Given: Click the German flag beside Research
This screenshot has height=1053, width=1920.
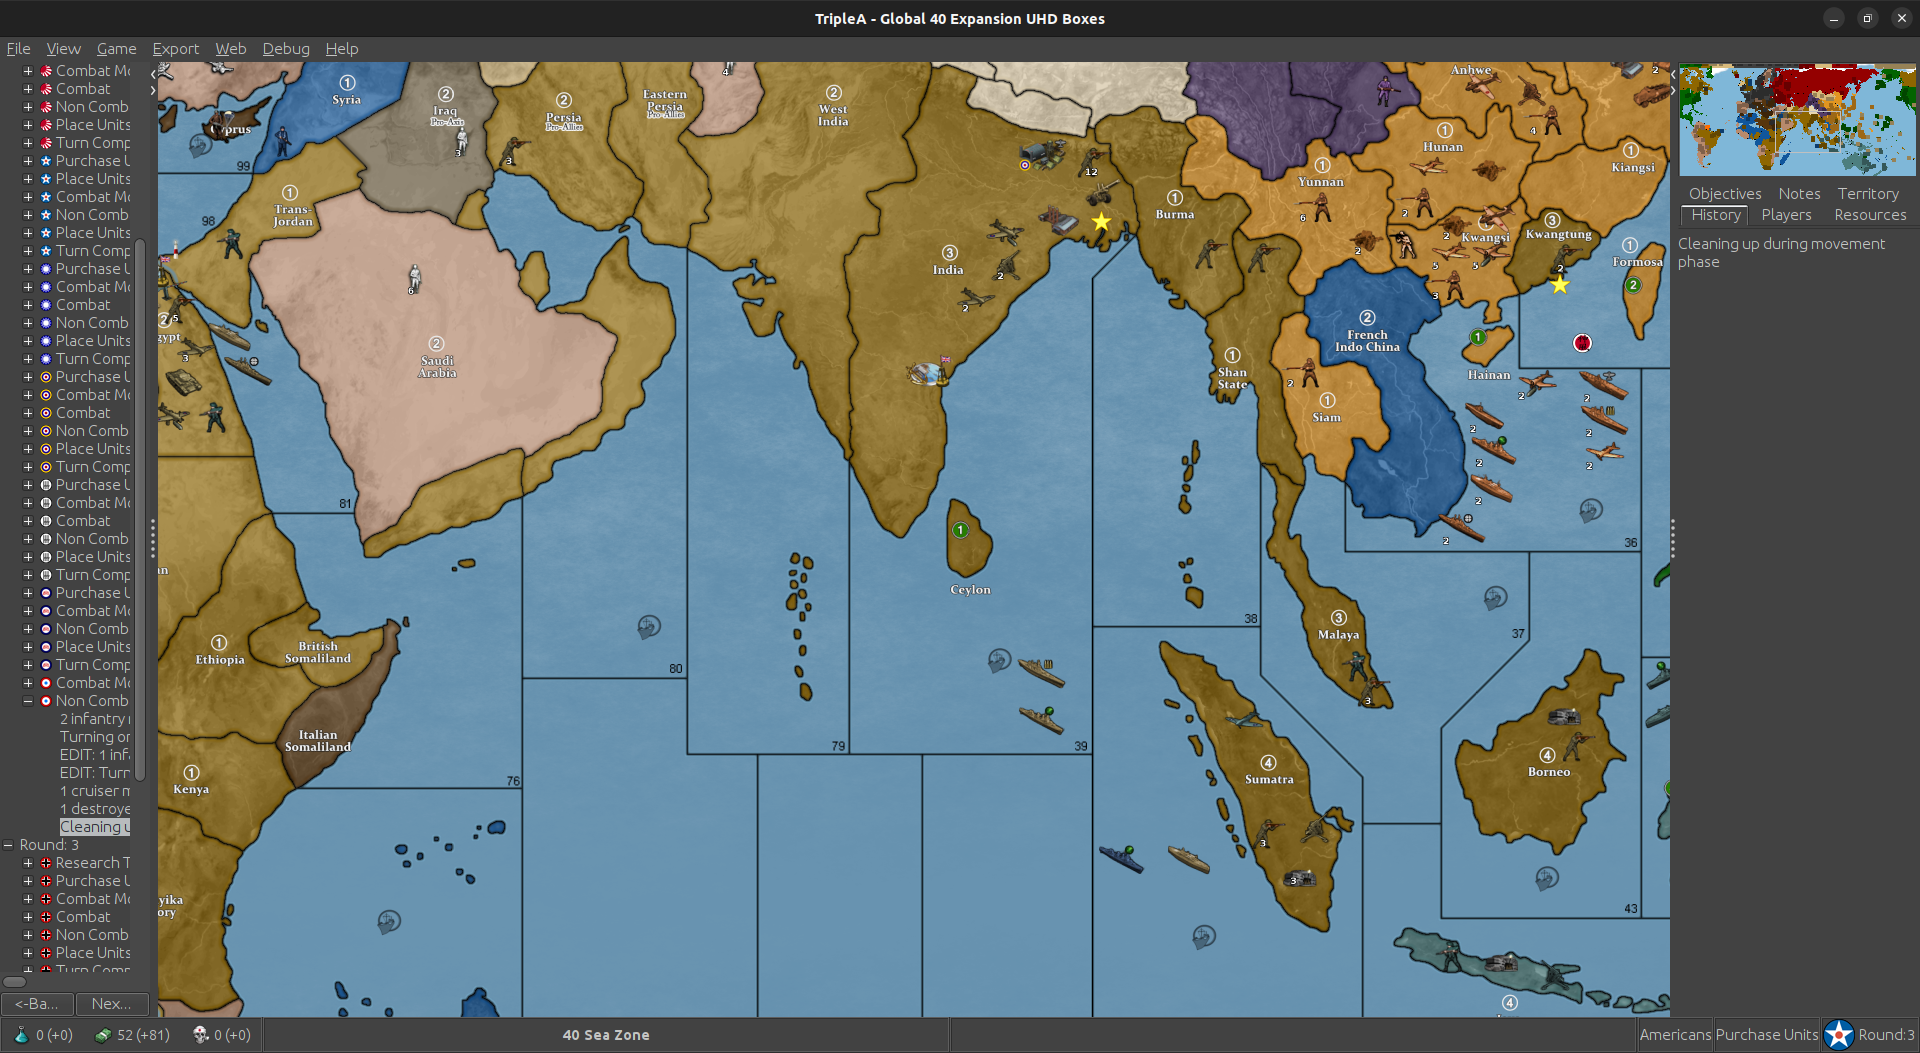Looking at the screenshot, I should click(x=45, y=863).
